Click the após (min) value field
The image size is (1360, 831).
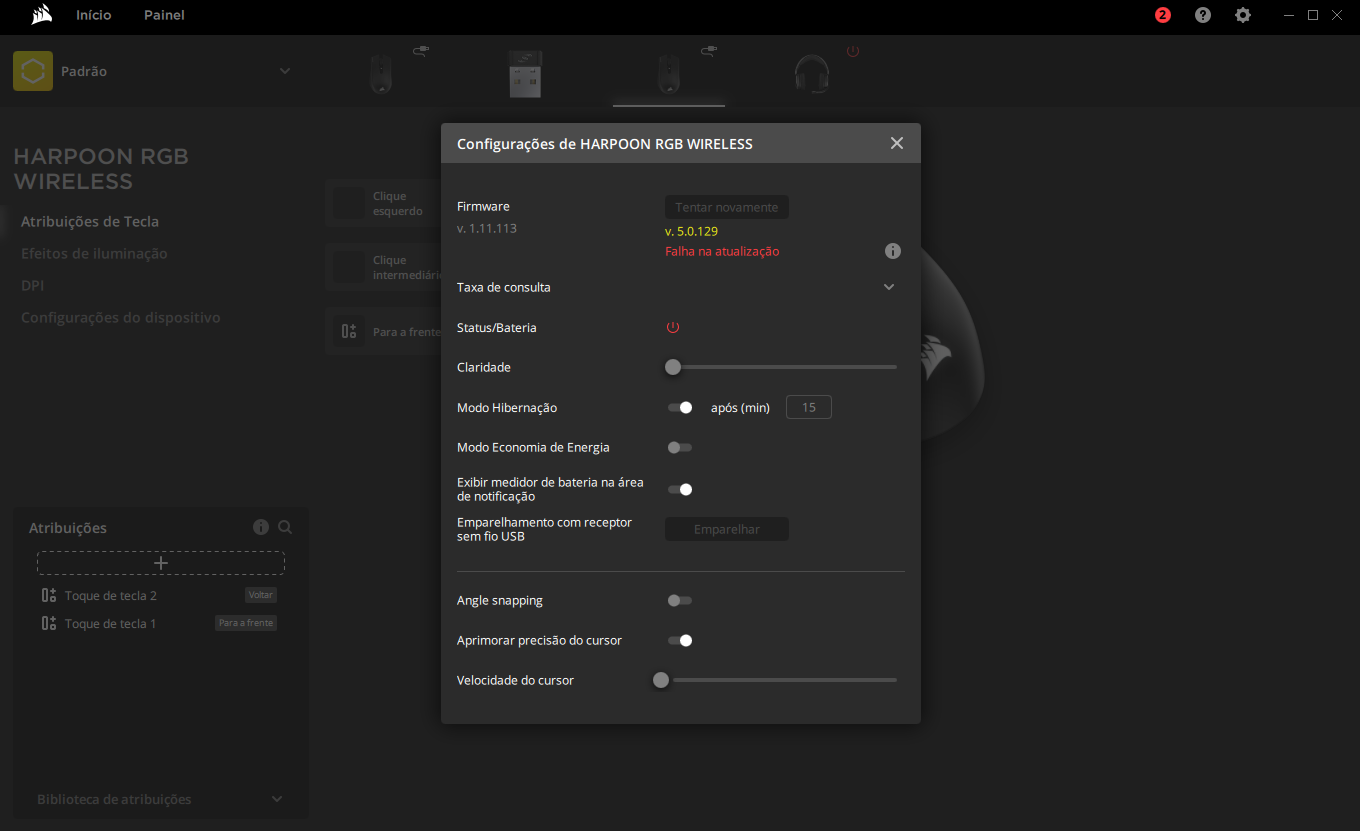pyautogui.click(x=809, y=407)
